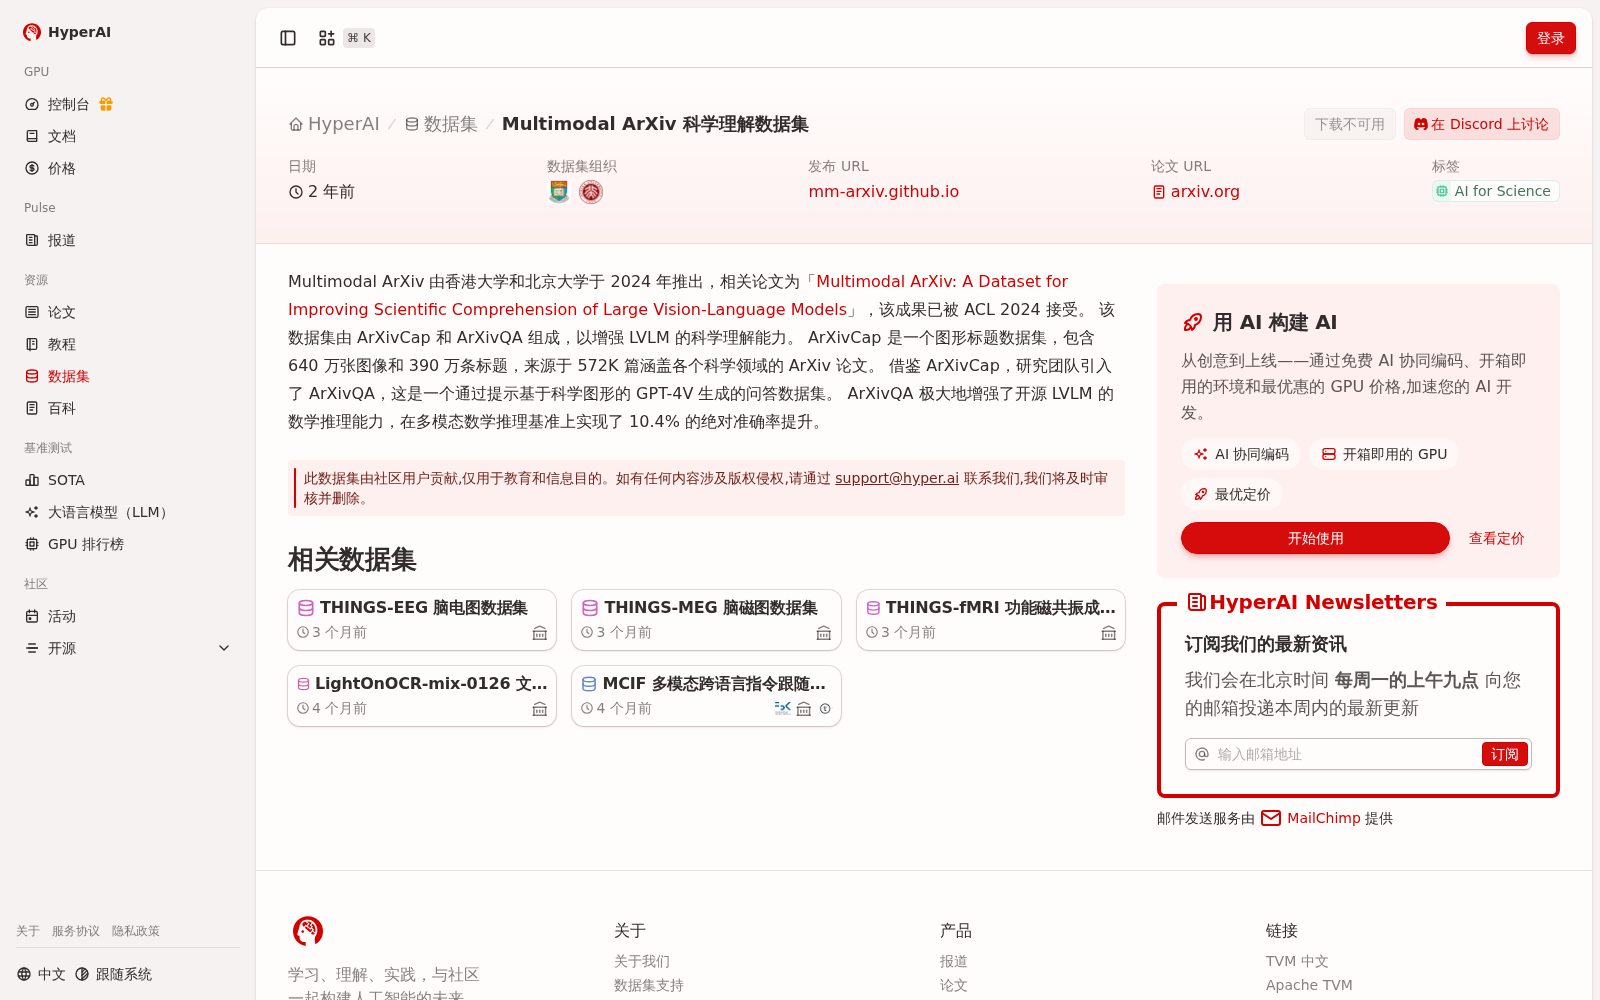Open THINGS-EEG 脑电图数据集 card
The image size is (1600, 1000).
[422, 620]
